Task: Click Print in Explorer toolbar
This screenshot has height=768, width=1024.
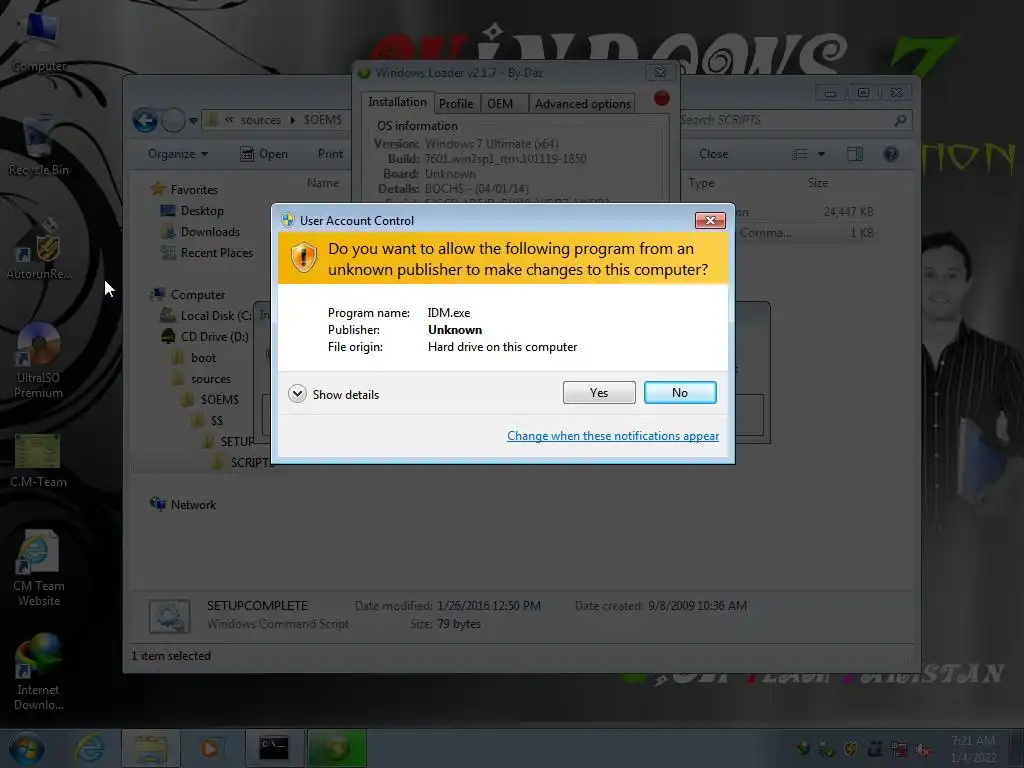Action: click(x=330, y=154)
